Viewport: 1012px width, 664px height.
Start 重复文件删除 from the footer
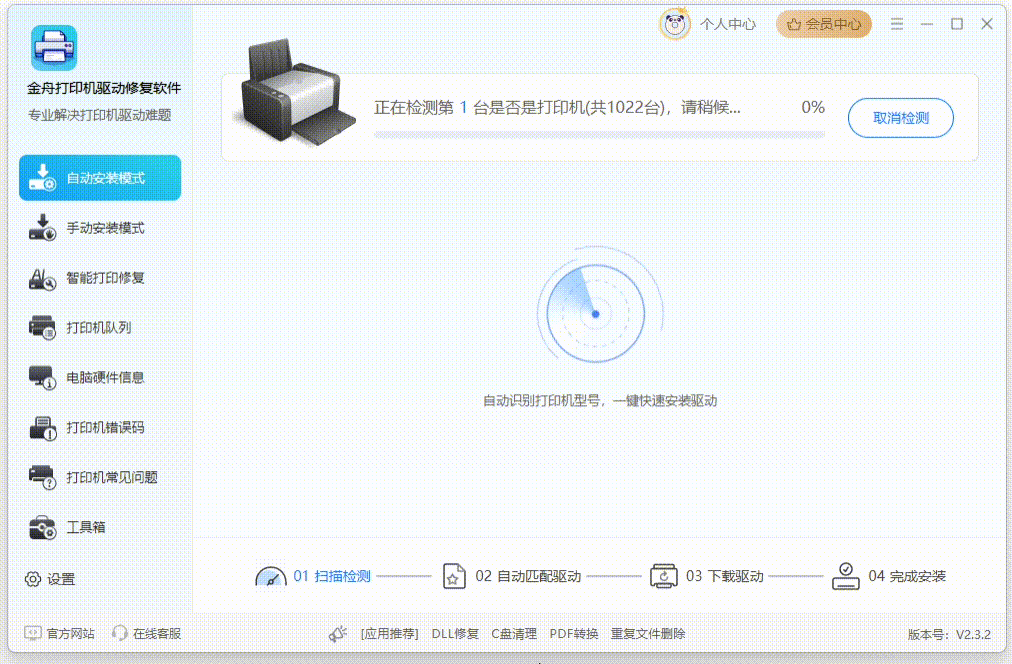645,633
